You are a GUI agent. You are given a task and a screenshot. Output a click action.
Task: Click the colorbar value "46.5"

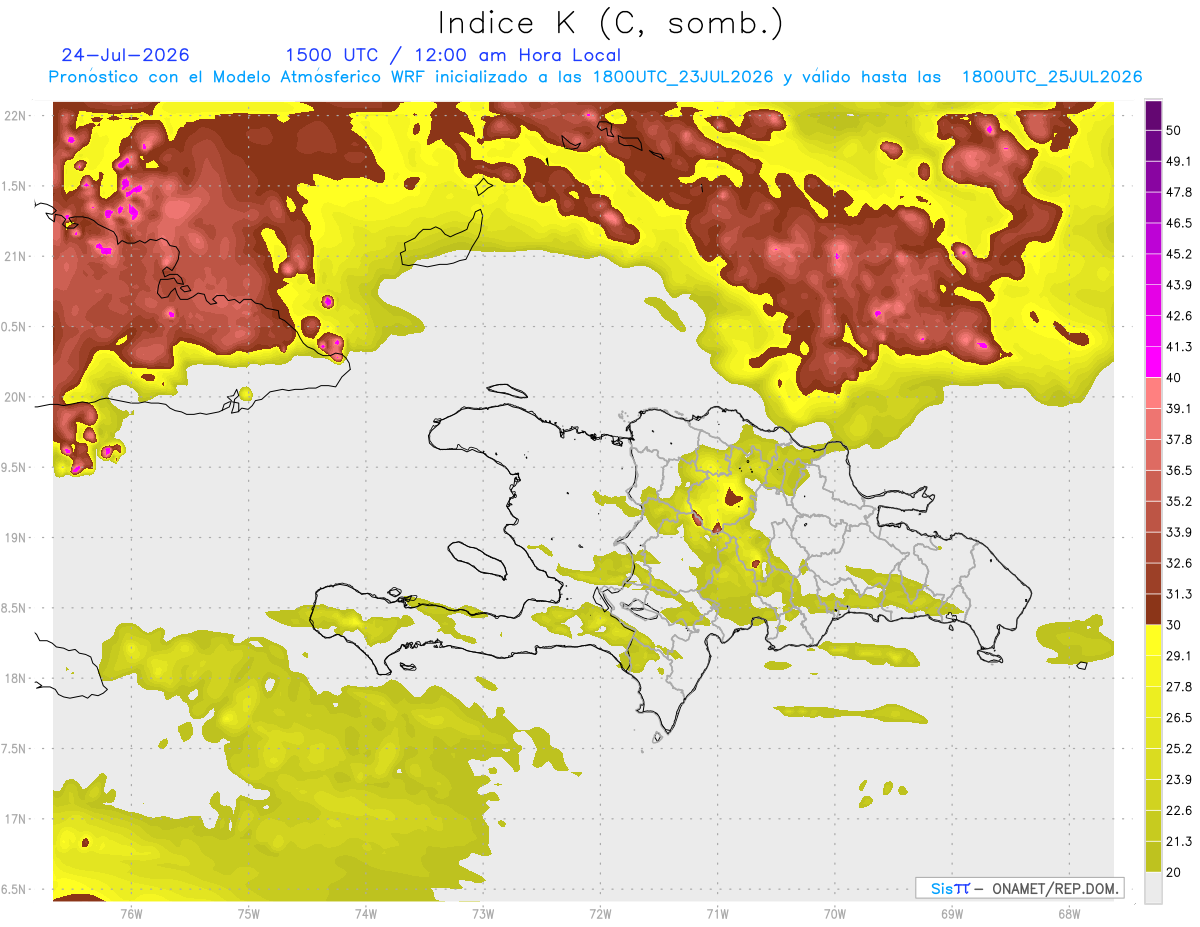[1178, 223]
